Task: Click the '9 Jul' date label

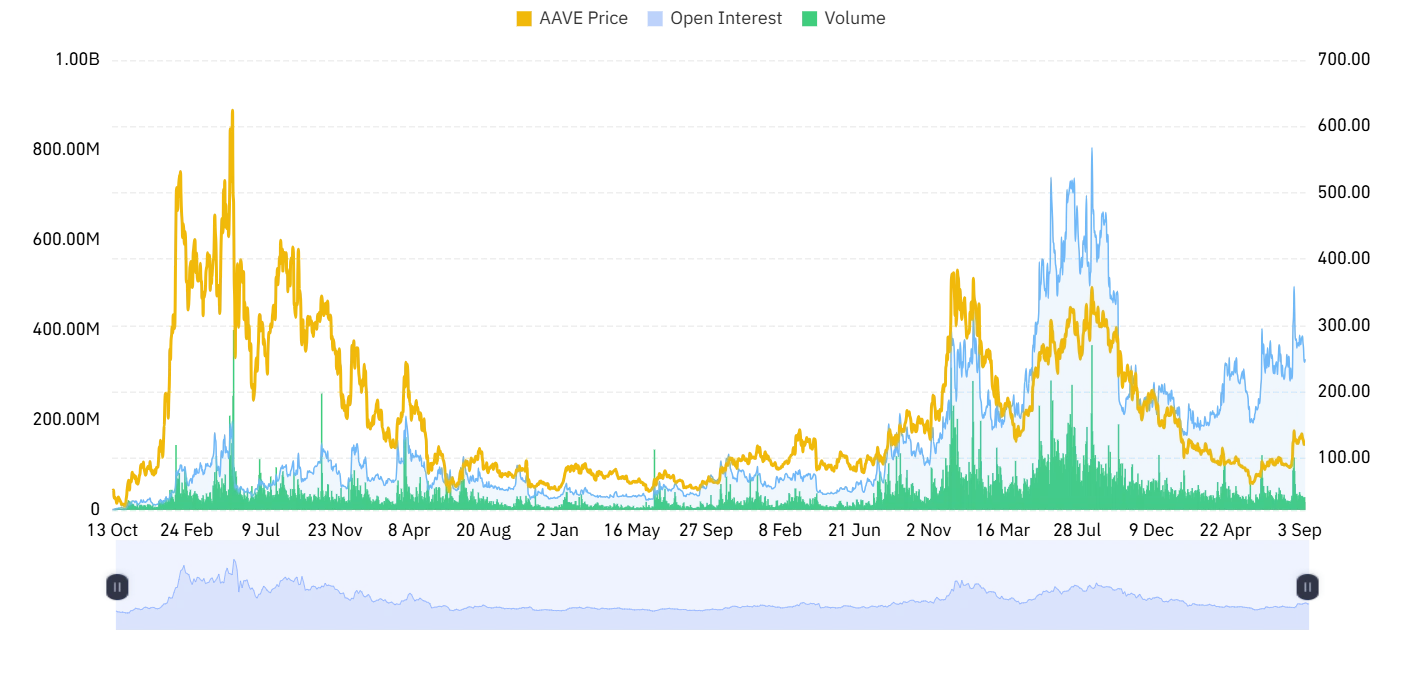Action: point(260,530)
